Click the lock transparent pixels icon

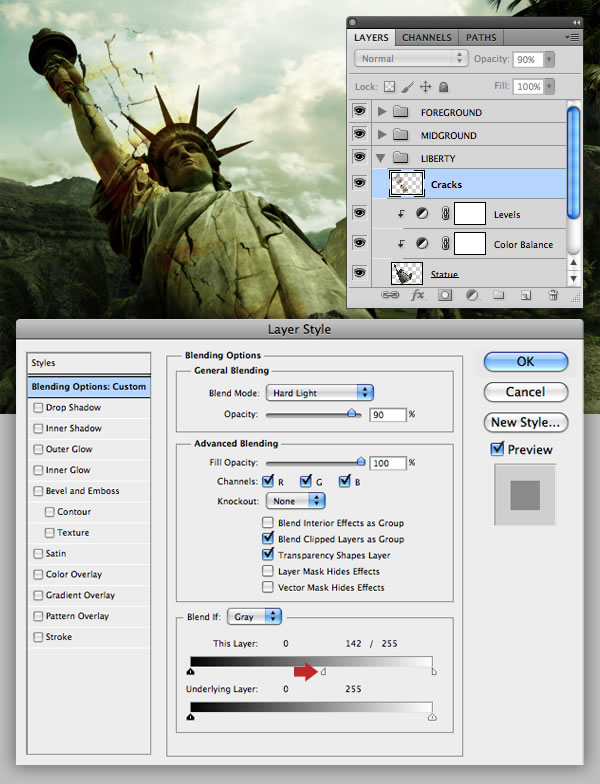pyautogui.click(x=389, y=87)
